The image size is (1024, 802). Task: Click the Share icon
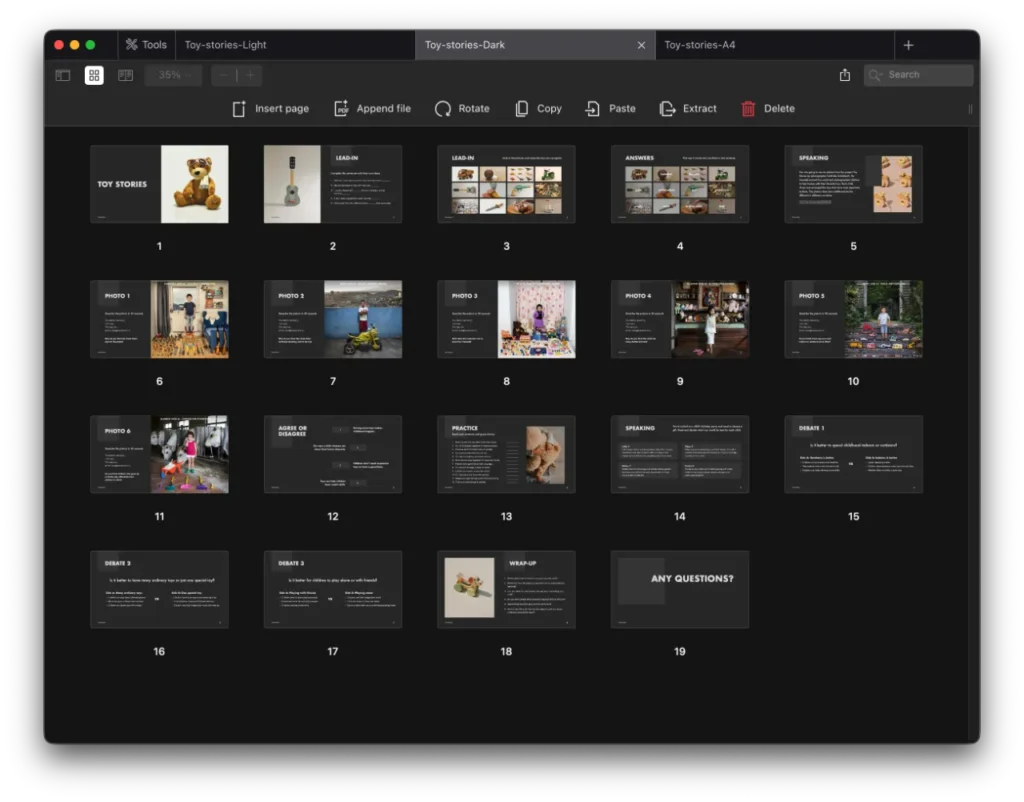(x=845, y=75)
